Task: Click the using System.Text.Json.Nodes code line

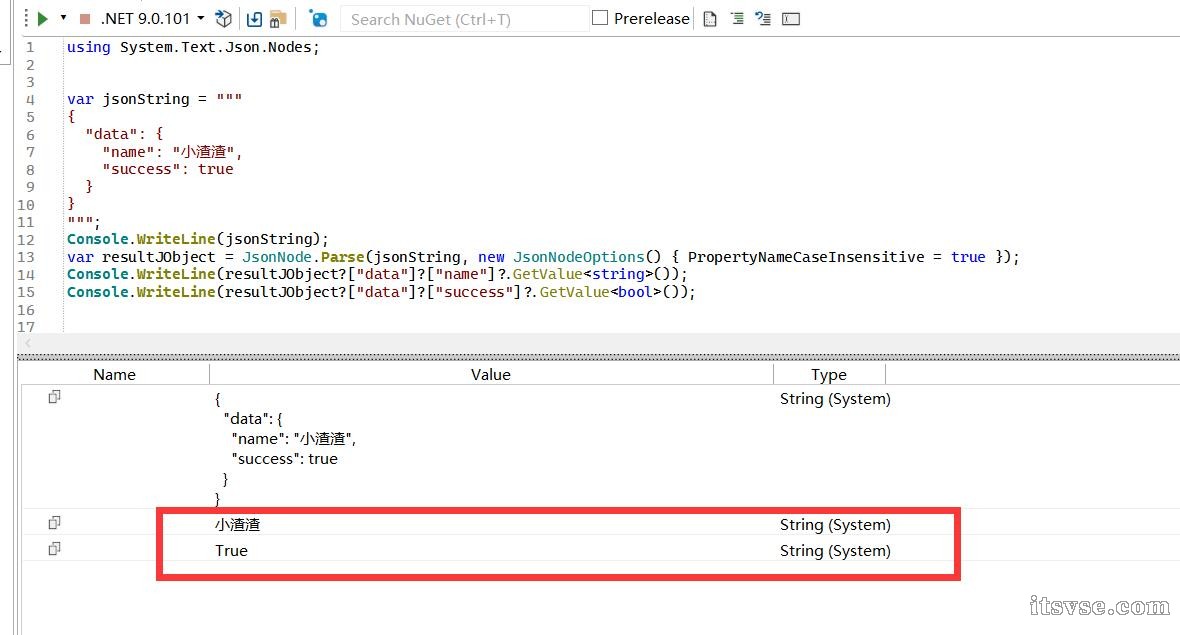Action: [193, 47]
